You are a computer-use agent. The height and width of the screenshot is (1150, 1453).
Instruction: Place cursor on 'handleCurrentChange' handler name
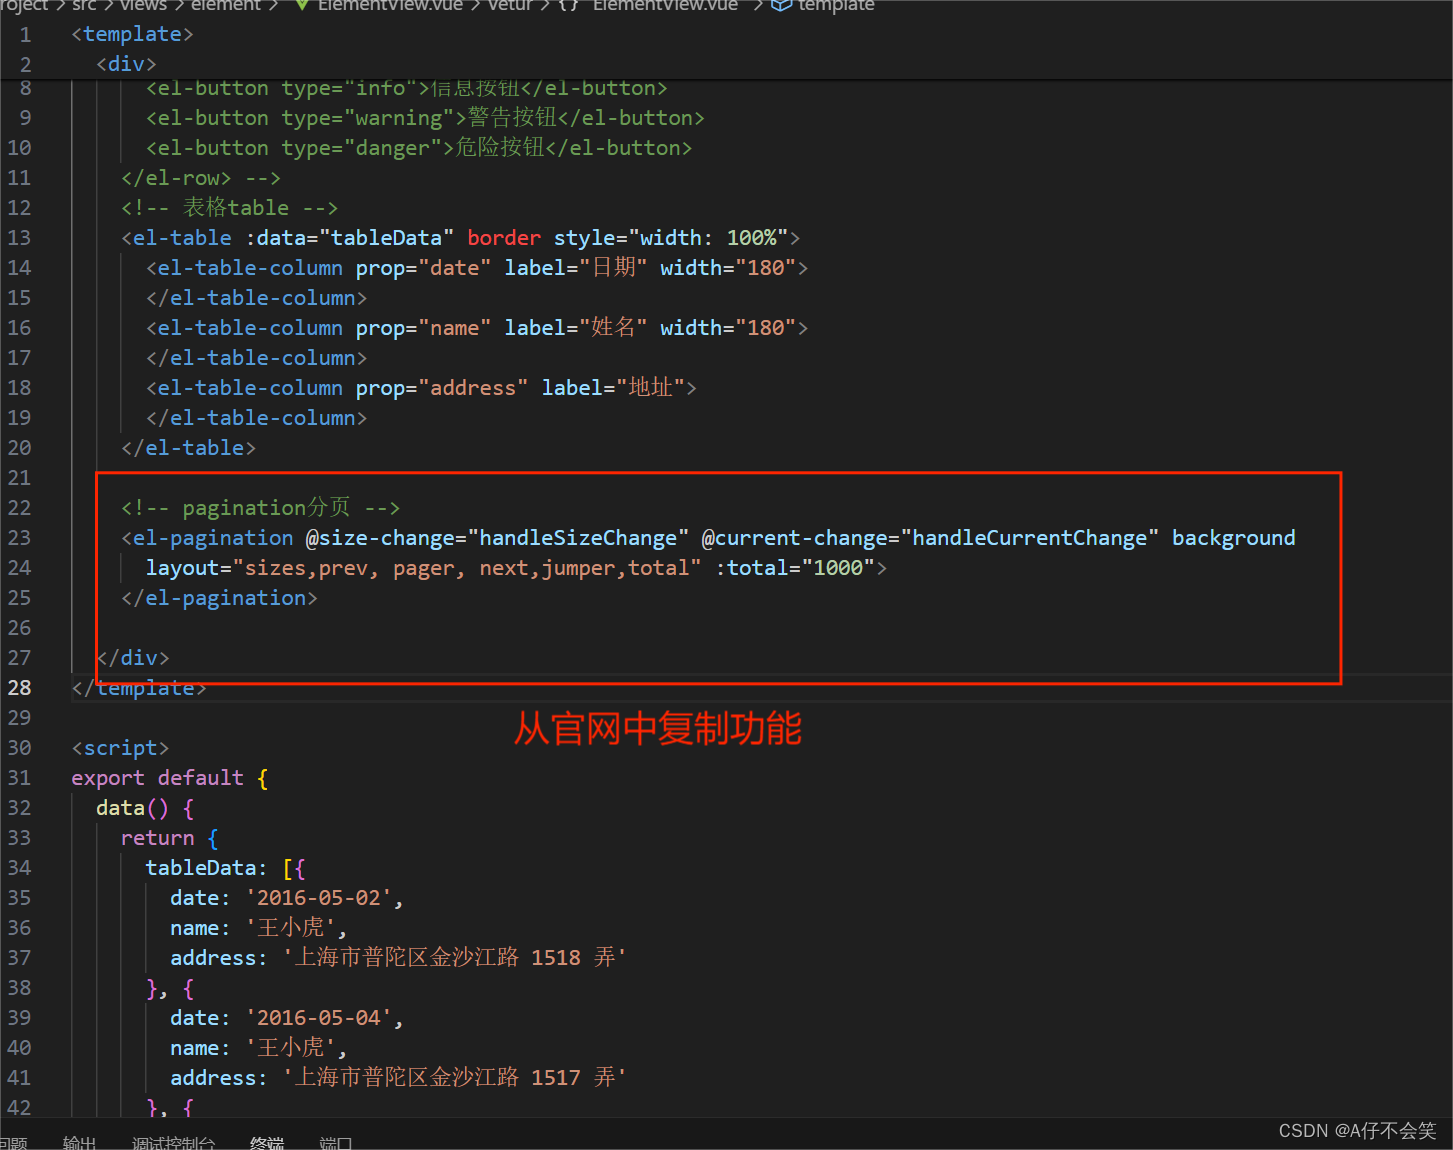(x=1030, y=538)
